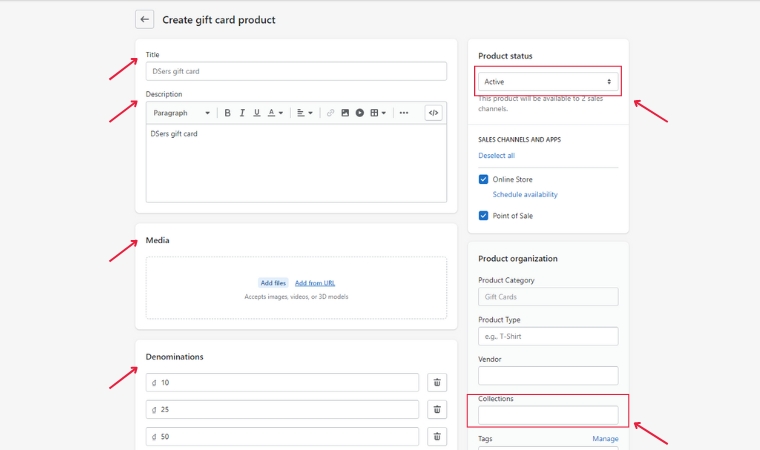Screen dimensions: 760x450
Task: Open the text color dropdown
Action: click(x=275, y=113)
